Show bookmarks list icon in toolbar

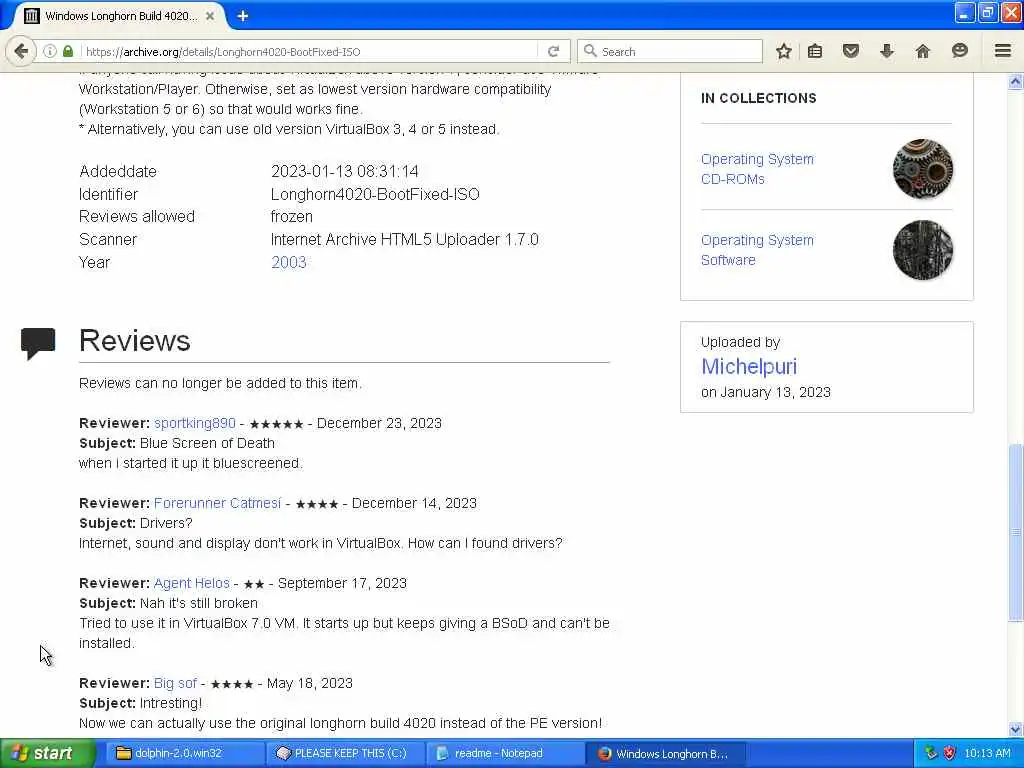(x=815, y=51)
